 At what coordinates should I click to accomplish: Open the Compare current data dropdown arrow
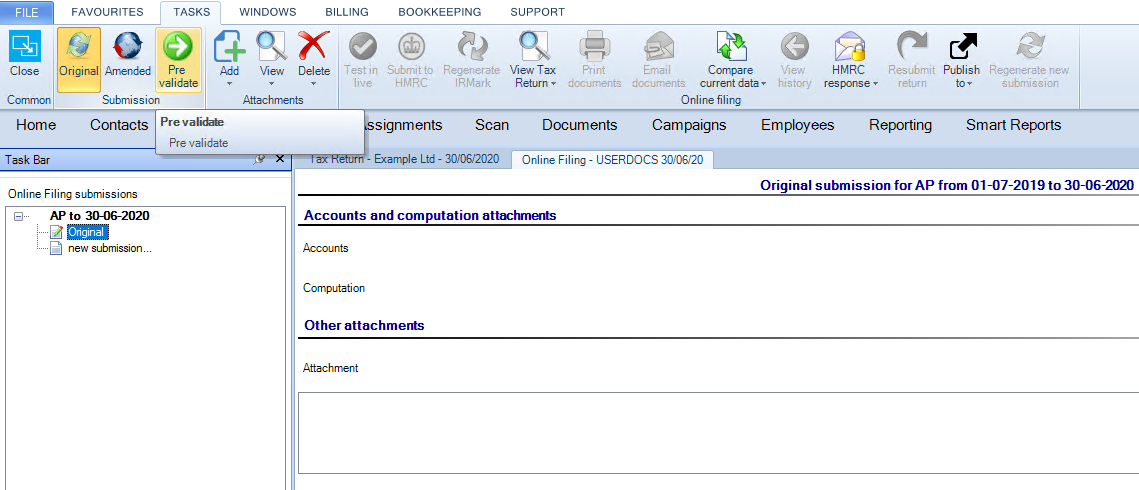click(x=763, y=83)
